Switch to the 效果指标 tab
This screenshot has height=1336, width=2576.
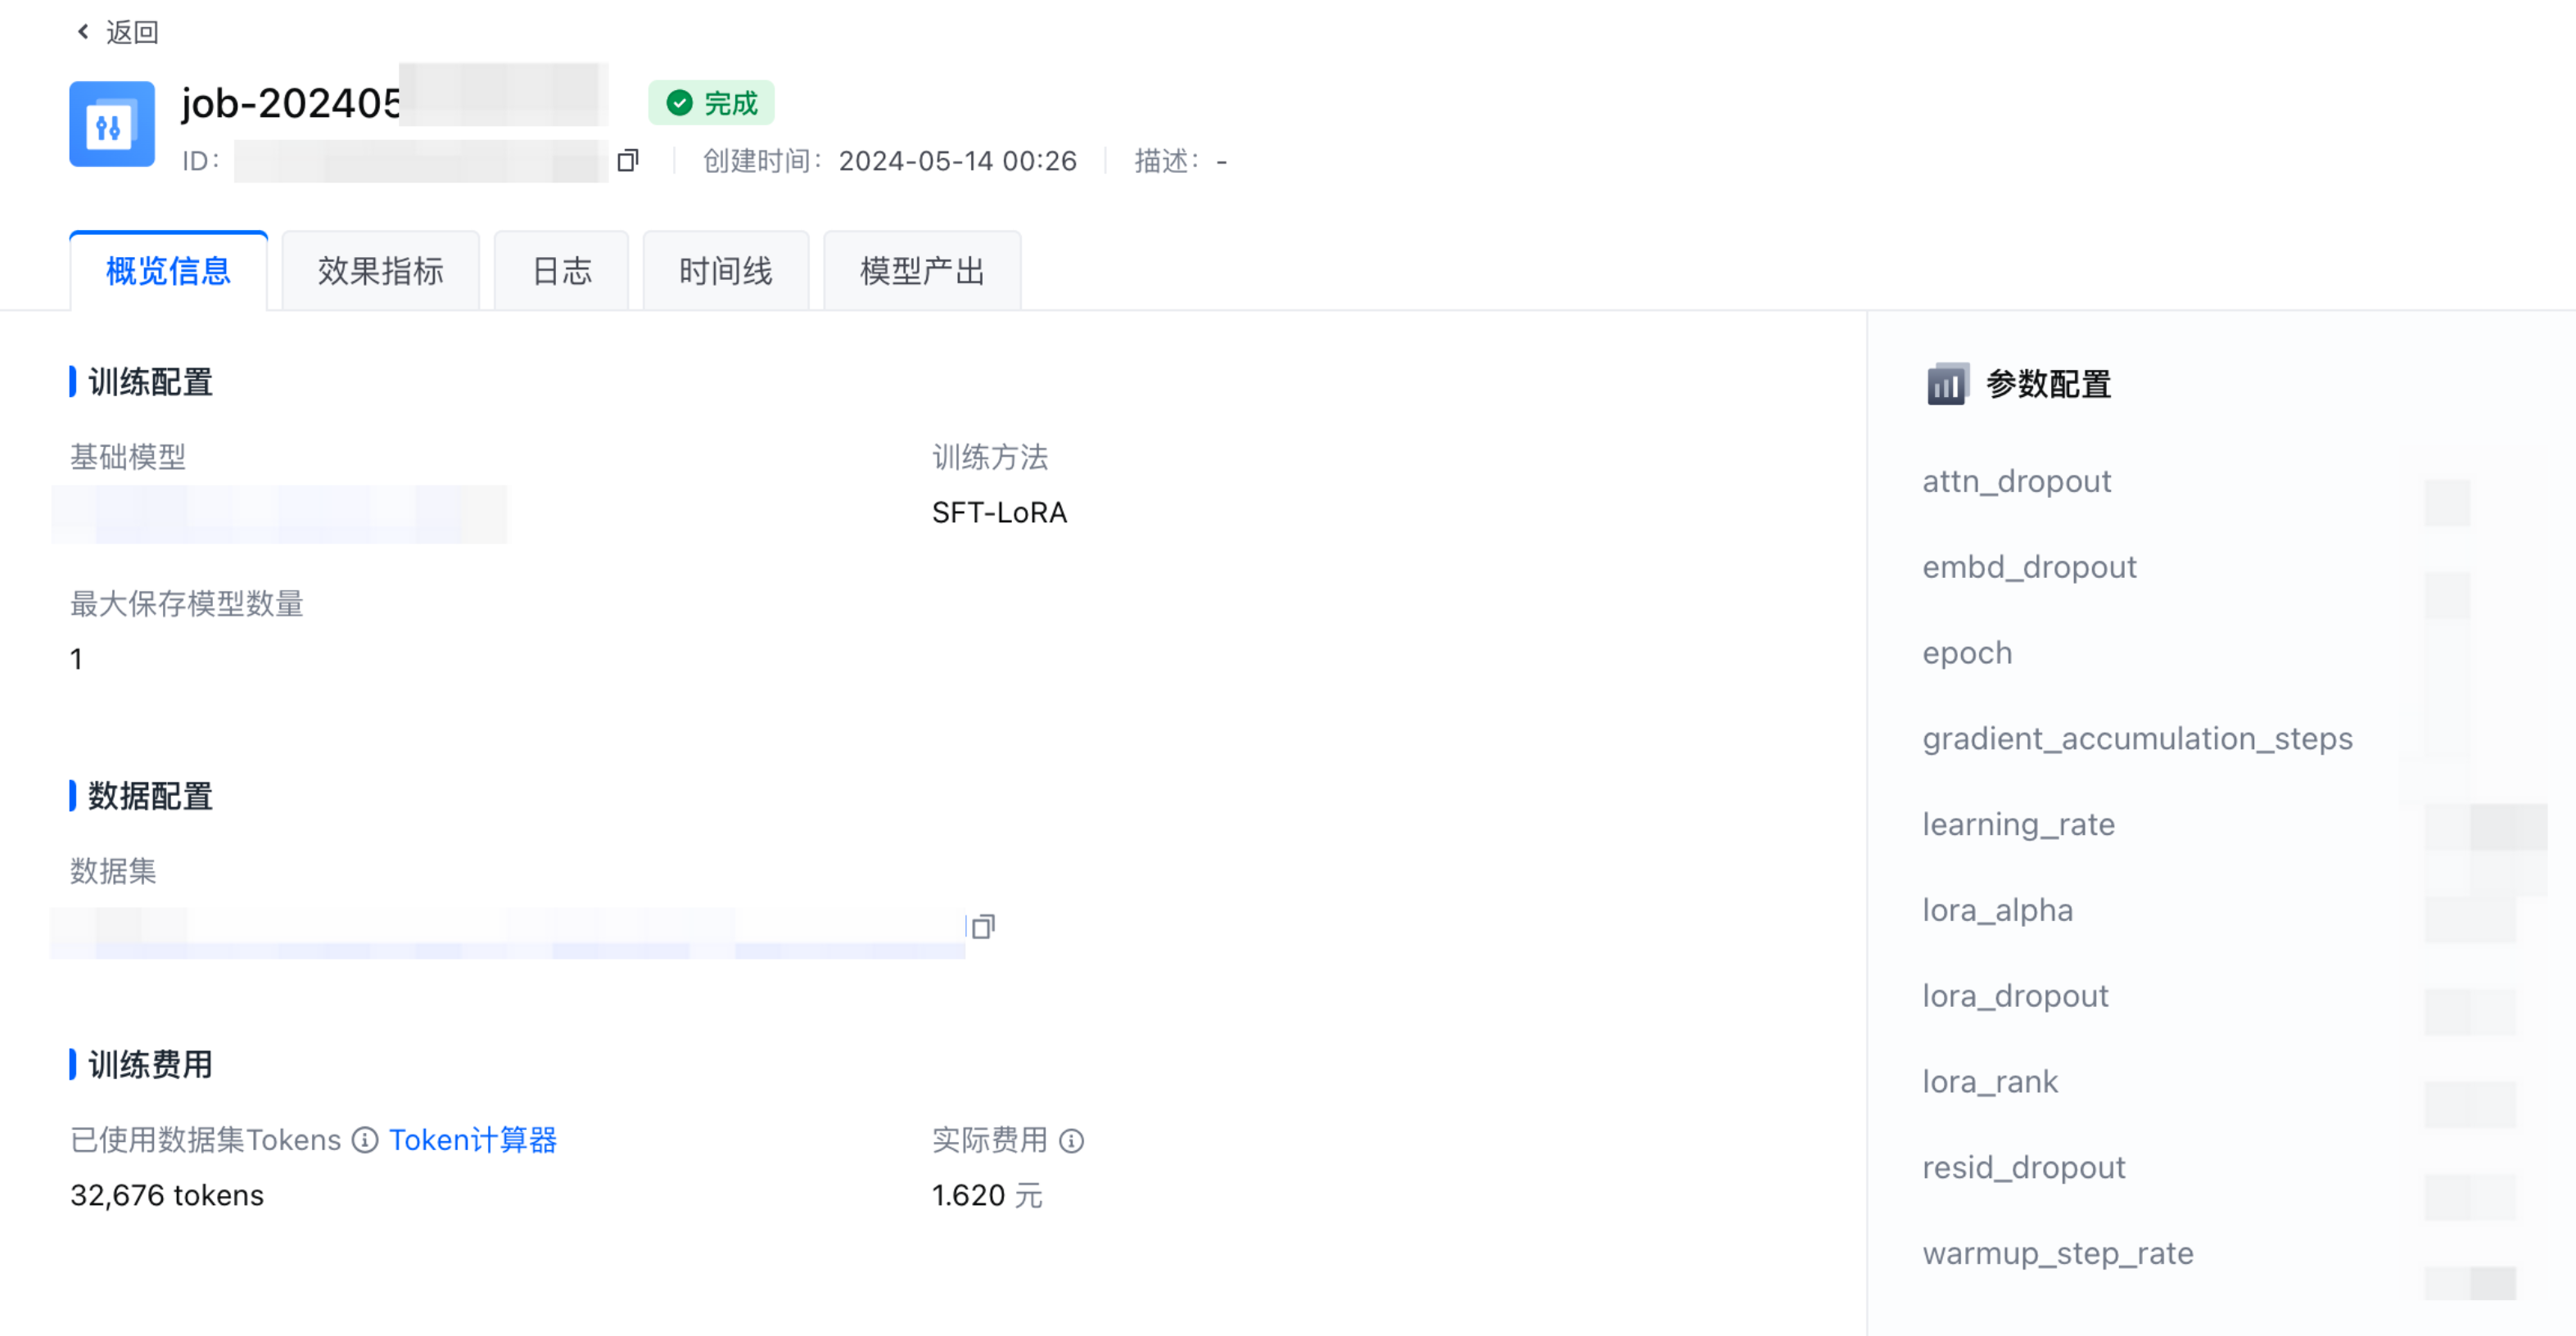(x=380, y=271)
